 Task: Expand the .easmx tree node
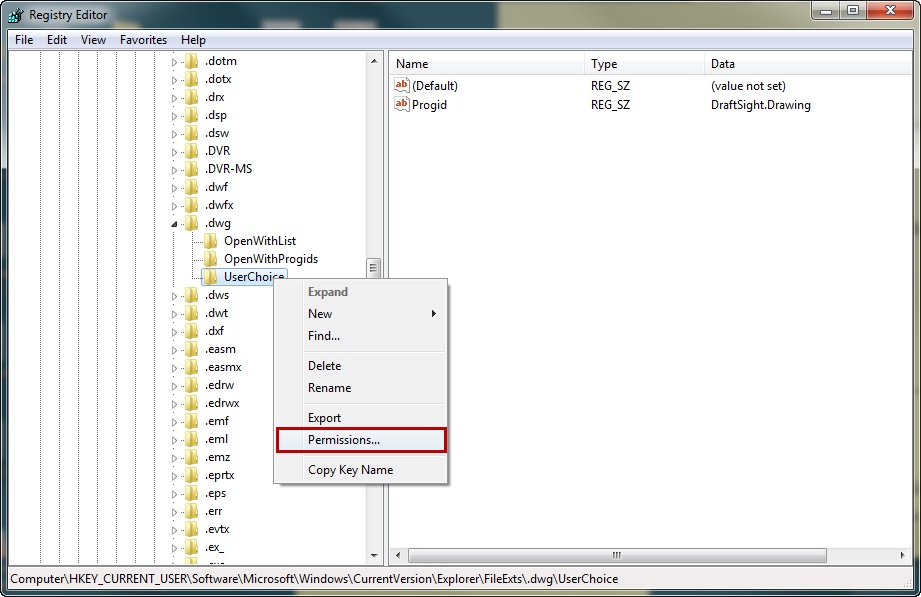pos(174,368)
